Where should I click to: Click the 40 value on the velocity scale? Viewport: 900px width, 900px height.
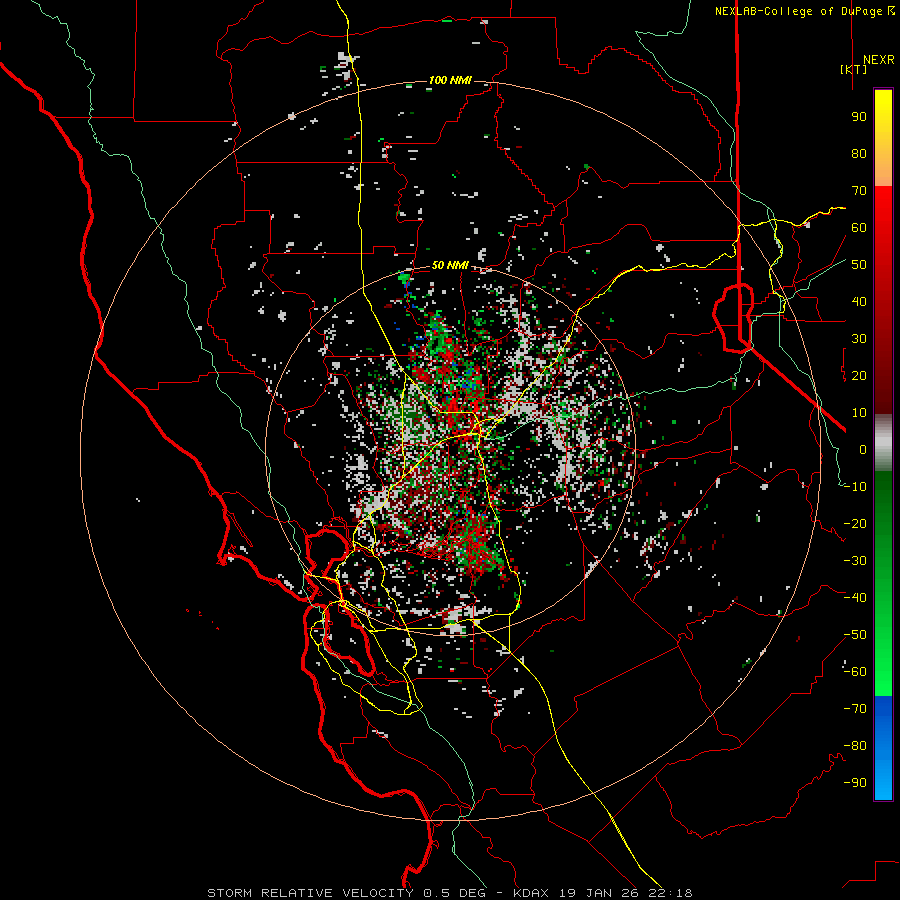coord(859,301)
